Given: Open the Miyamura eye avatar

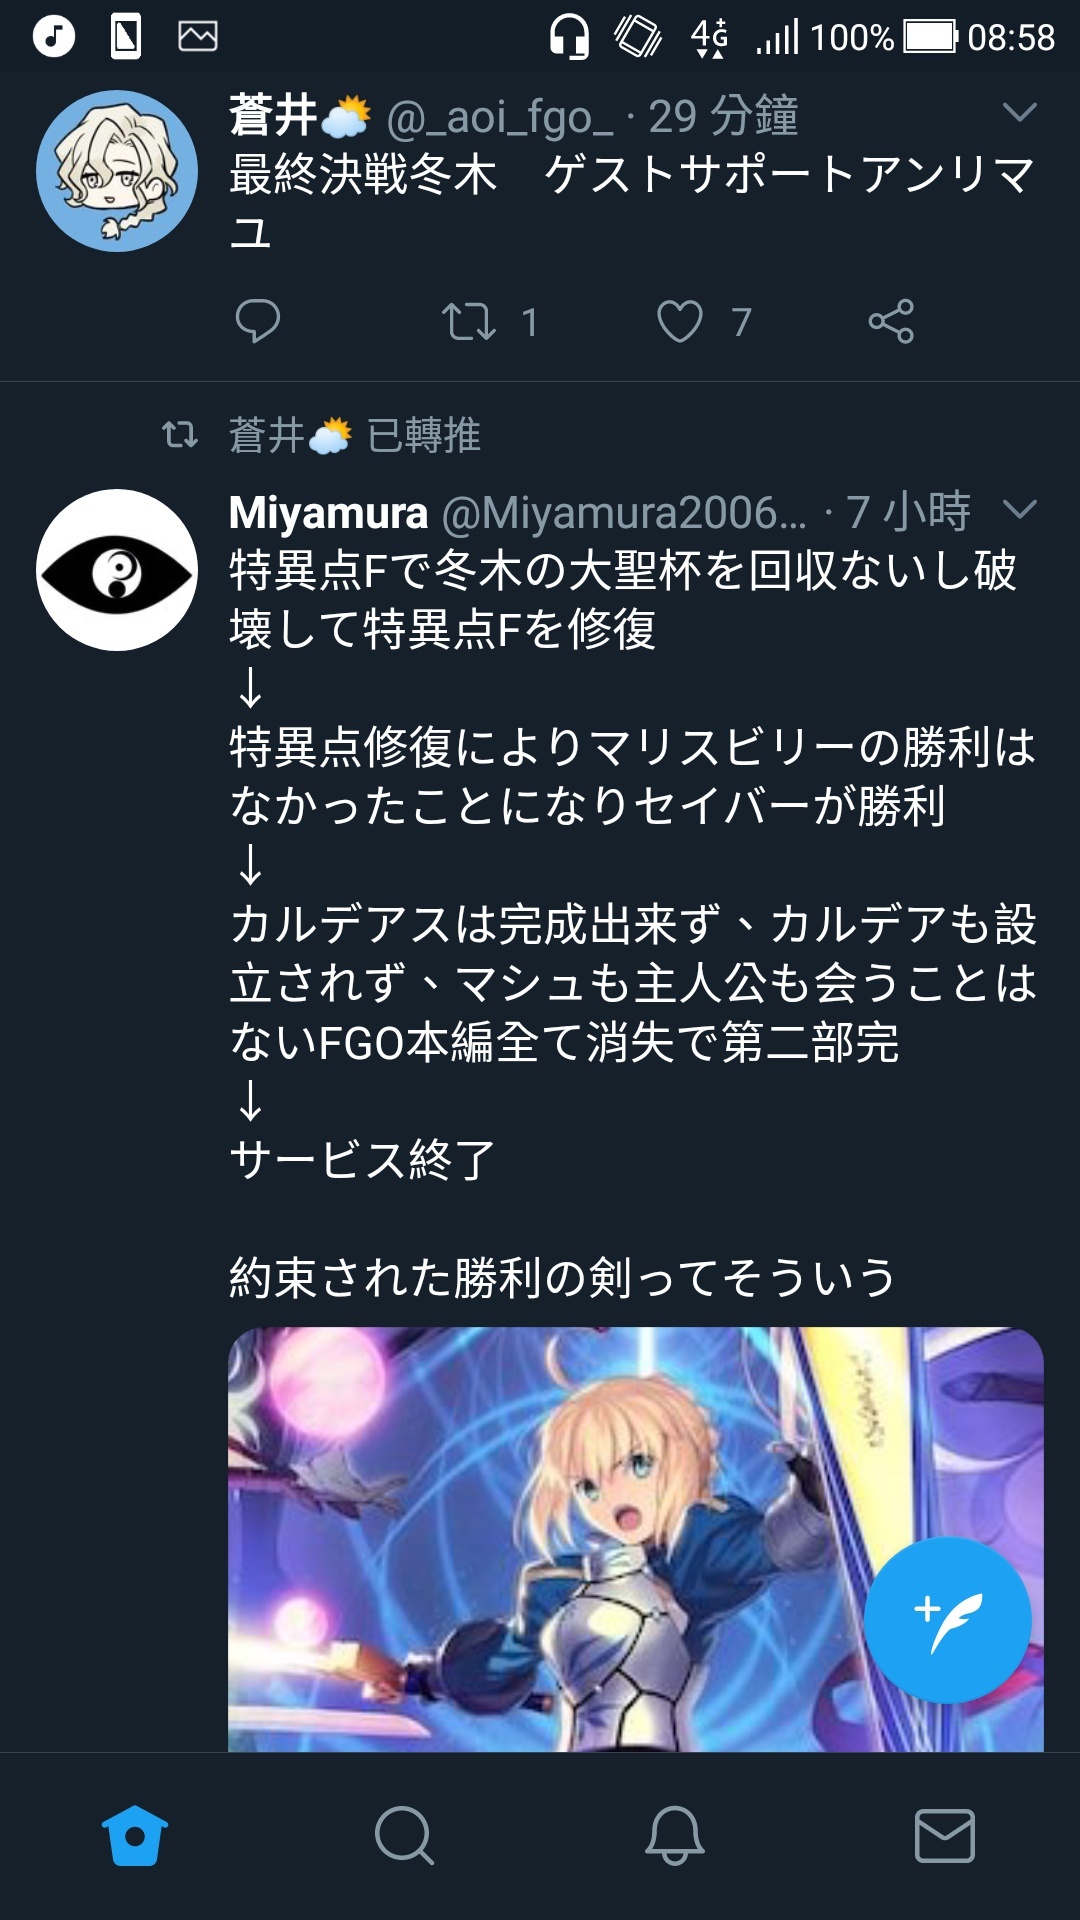Looking at the screenshot, I should (x=117, y=570).
